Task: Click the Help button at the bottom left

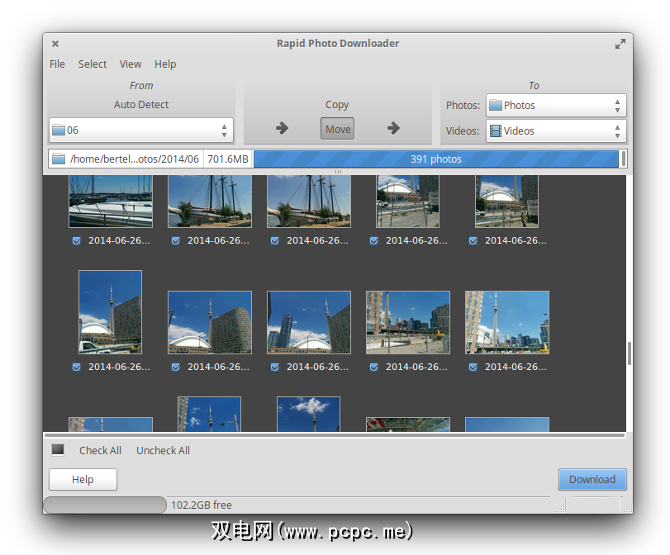Action: coord(83,479)
